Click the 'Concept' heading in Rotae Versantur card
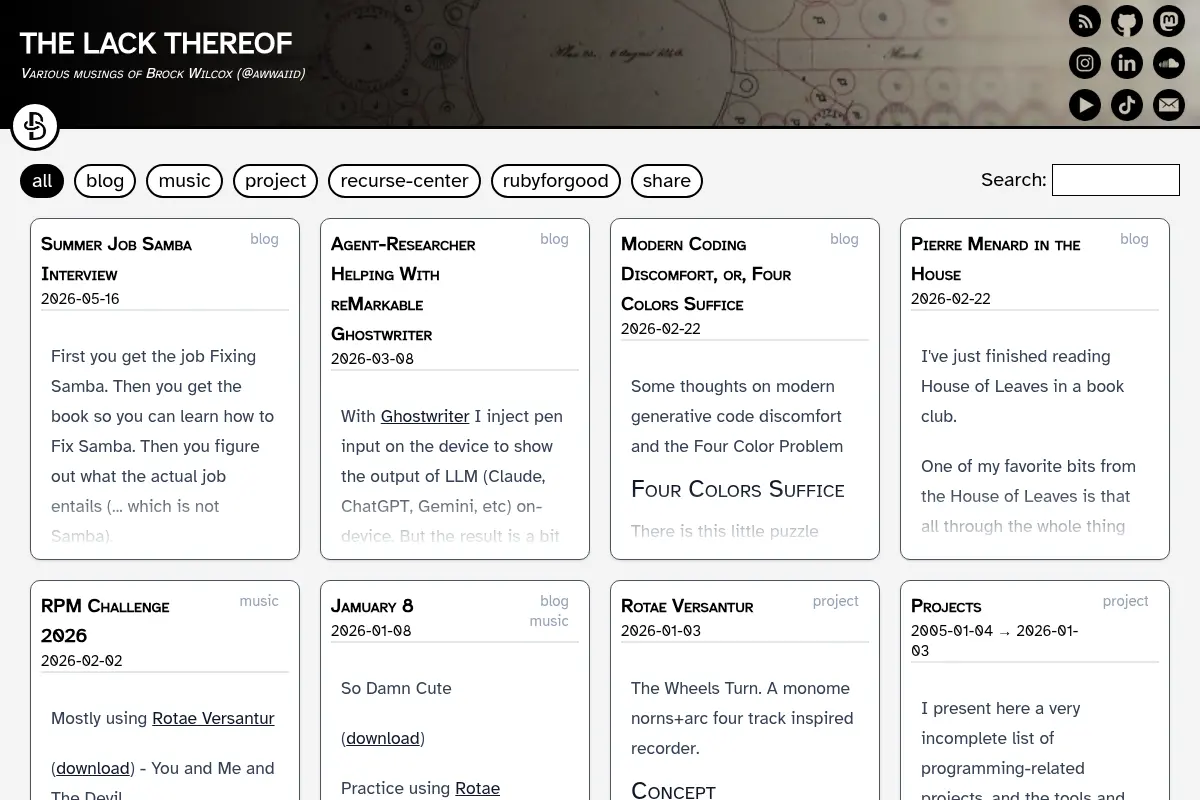 674,790
